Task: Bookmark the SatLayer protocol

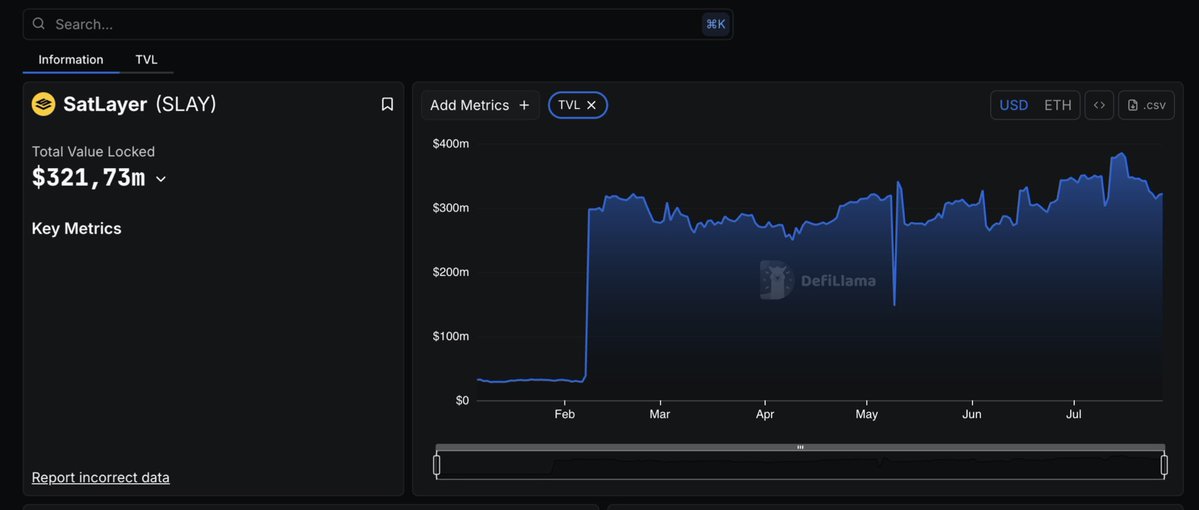Action: (388, 104)
